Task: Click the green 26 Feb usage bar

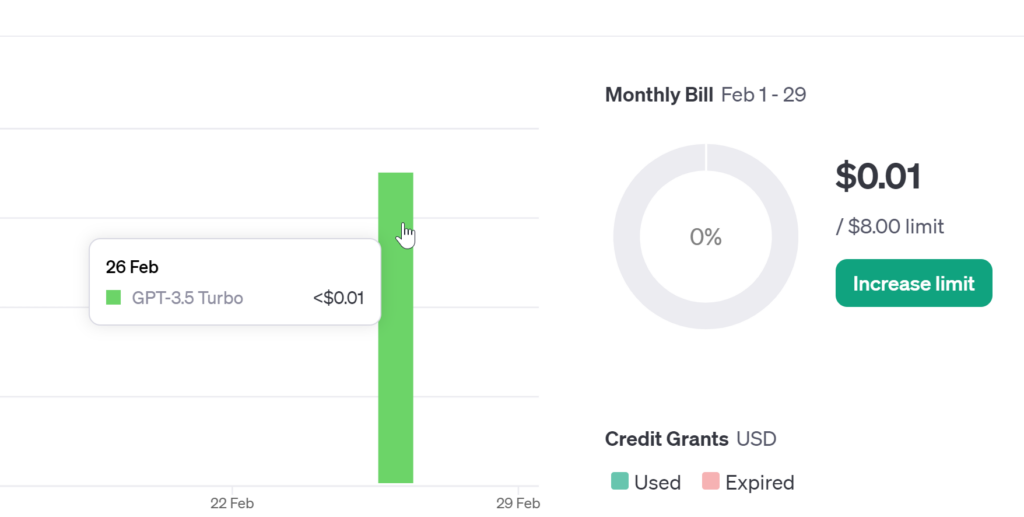Action: [x=396, y=328]
